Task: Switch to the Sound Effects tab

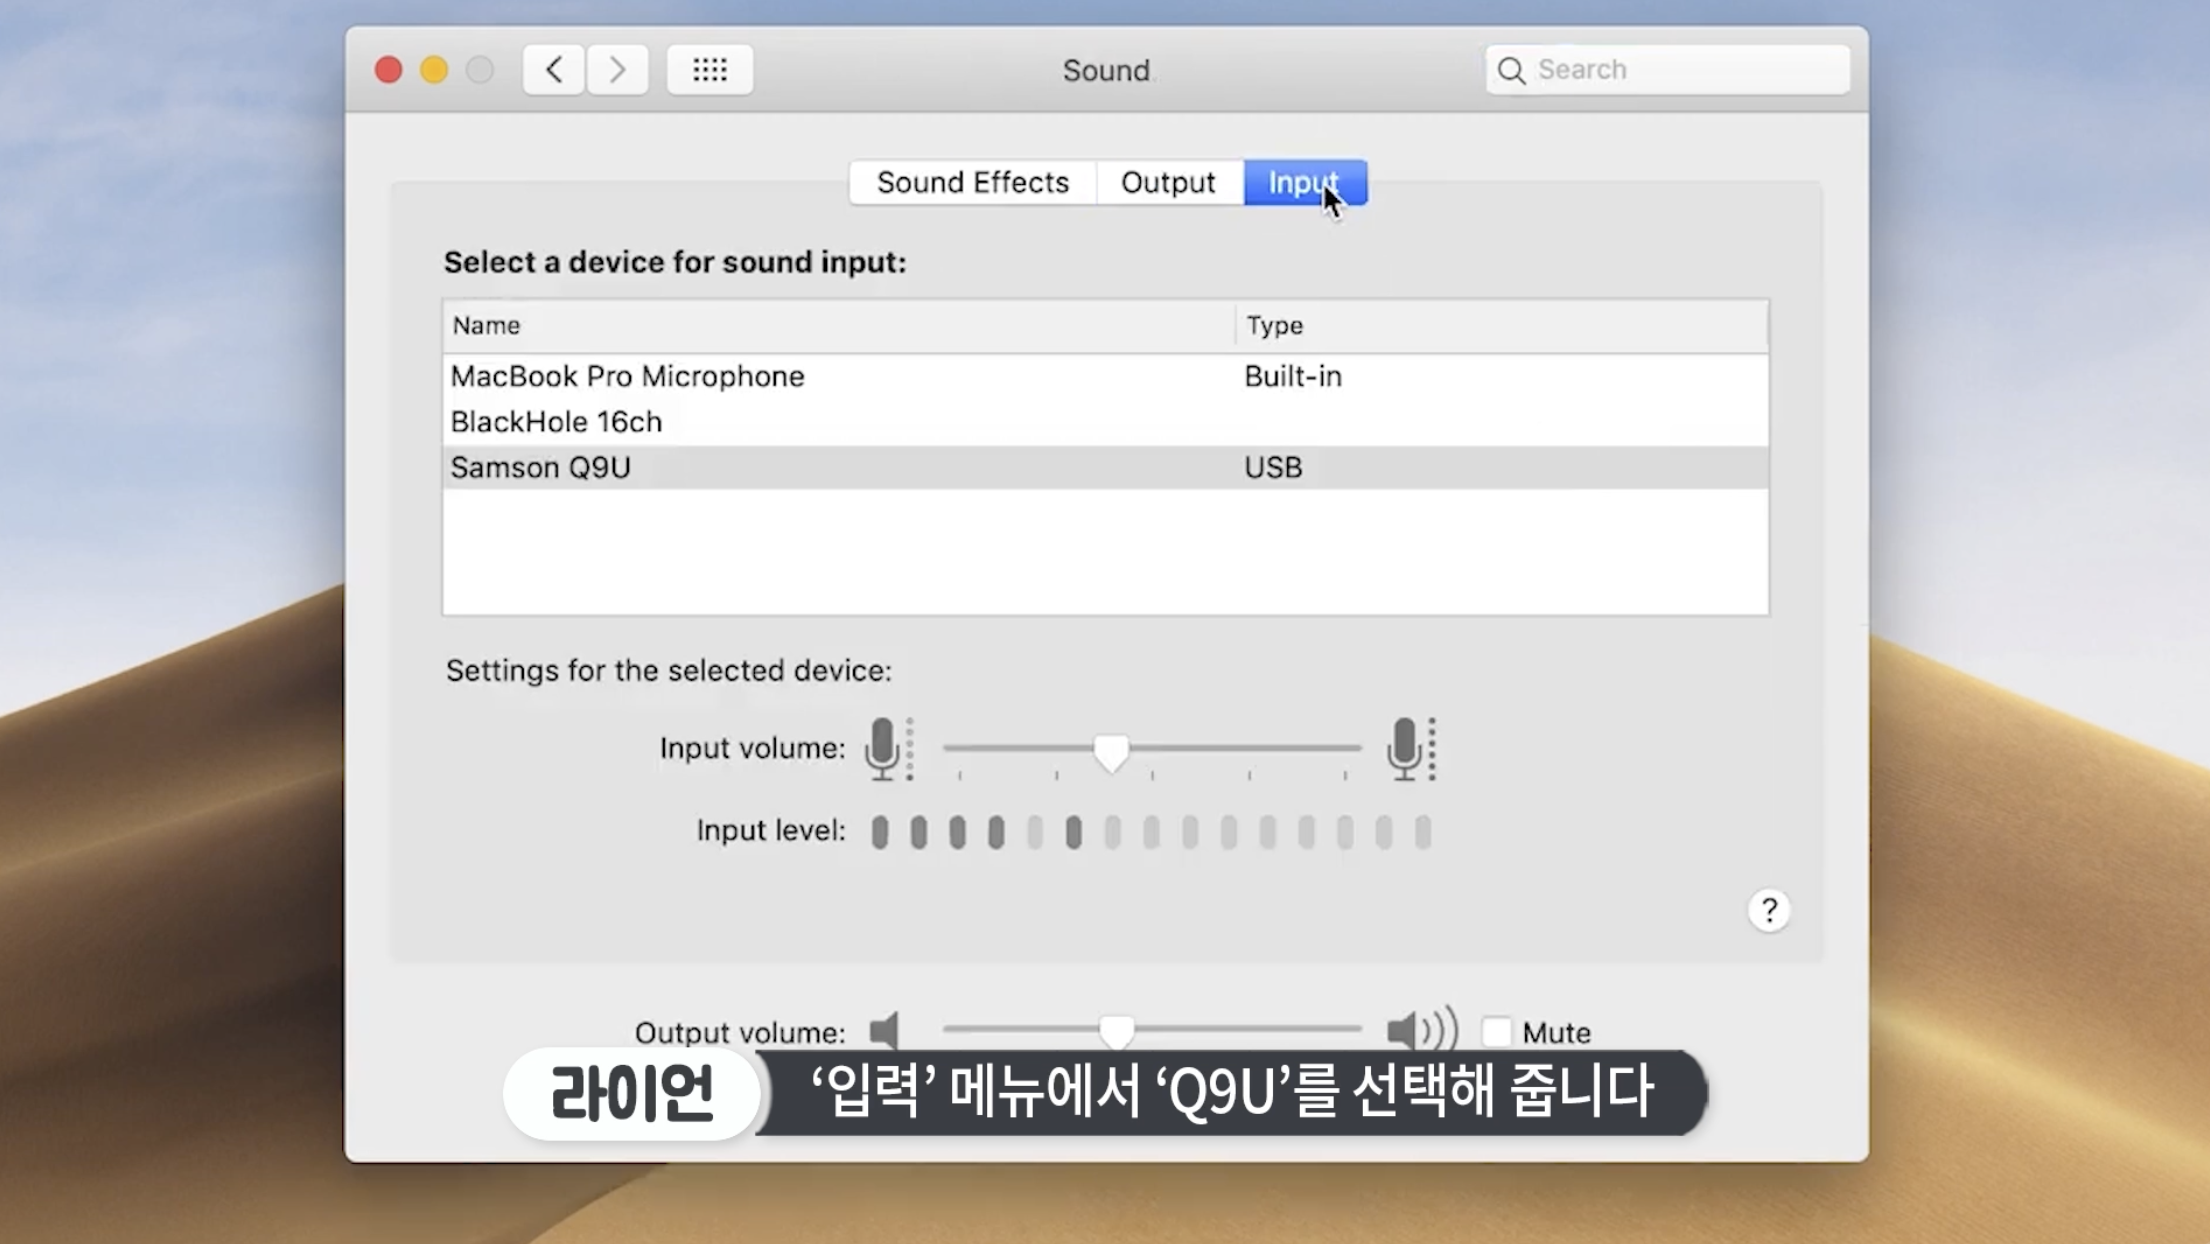Action: point(972,182)
